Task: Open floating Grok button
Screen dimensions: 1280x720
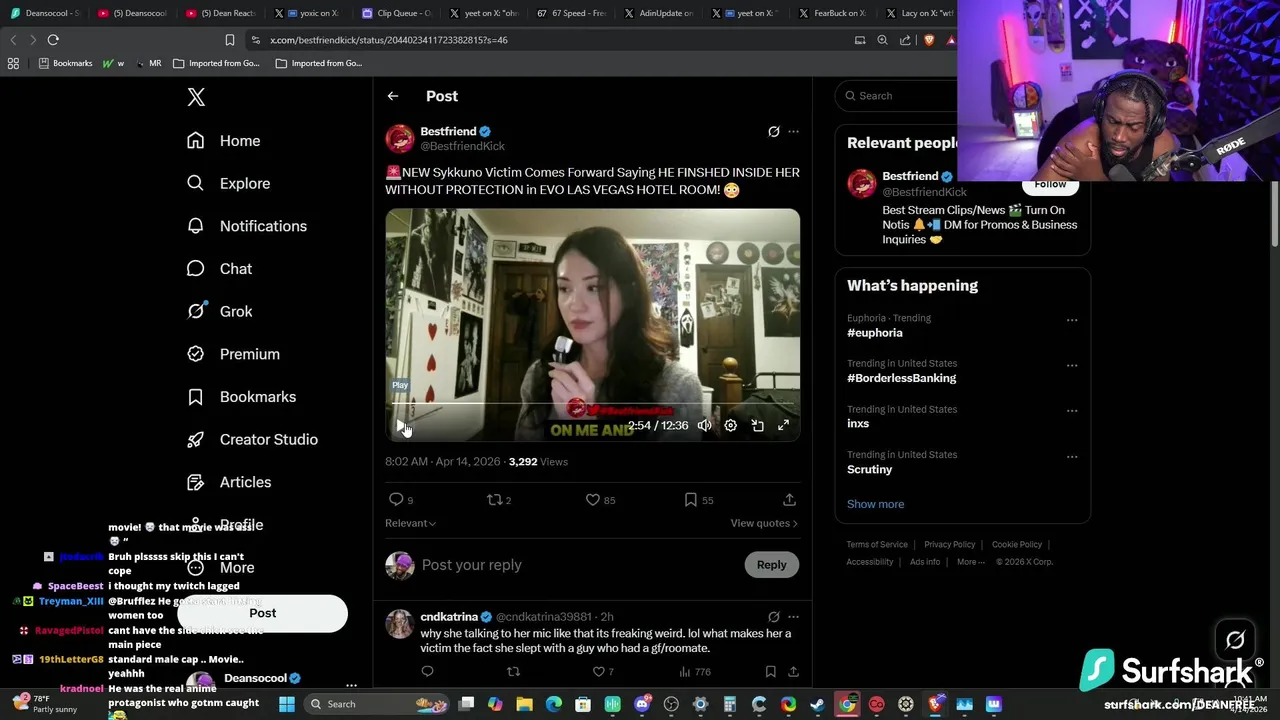Action: coord(1235,639)
